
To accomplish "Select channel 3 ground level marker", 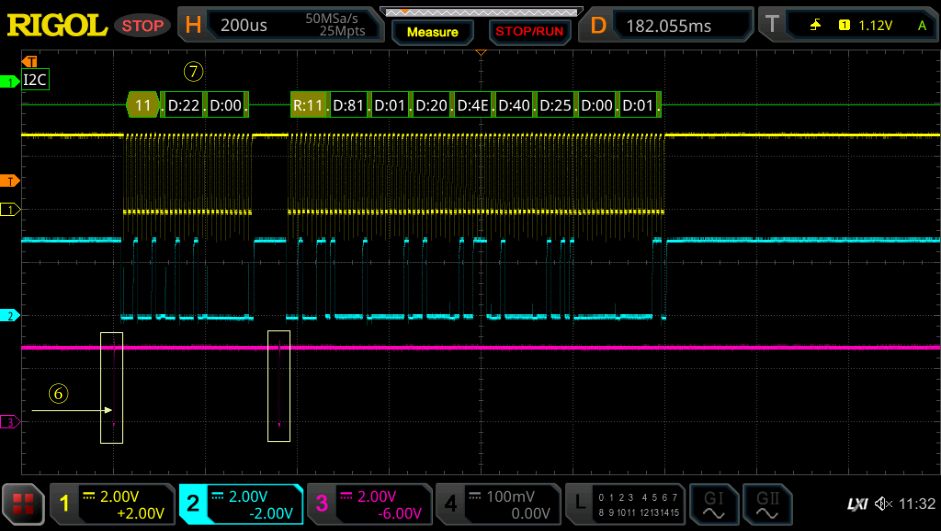I will click(x=10, y=422).
